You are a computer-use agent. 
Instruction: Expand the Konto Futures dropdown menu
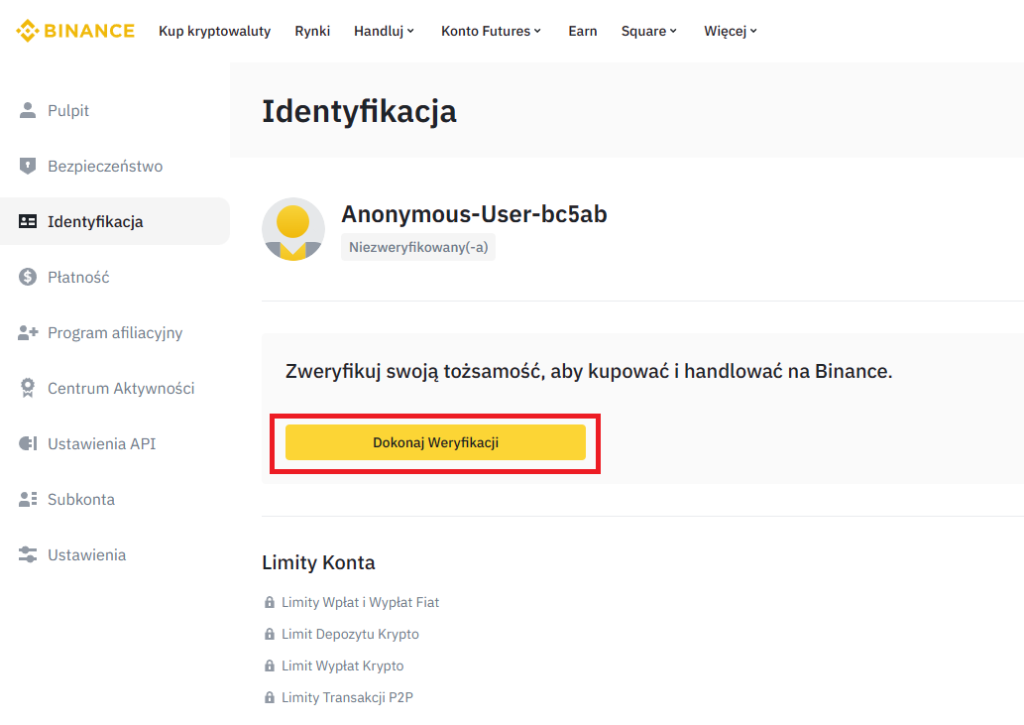pos(491,31)
